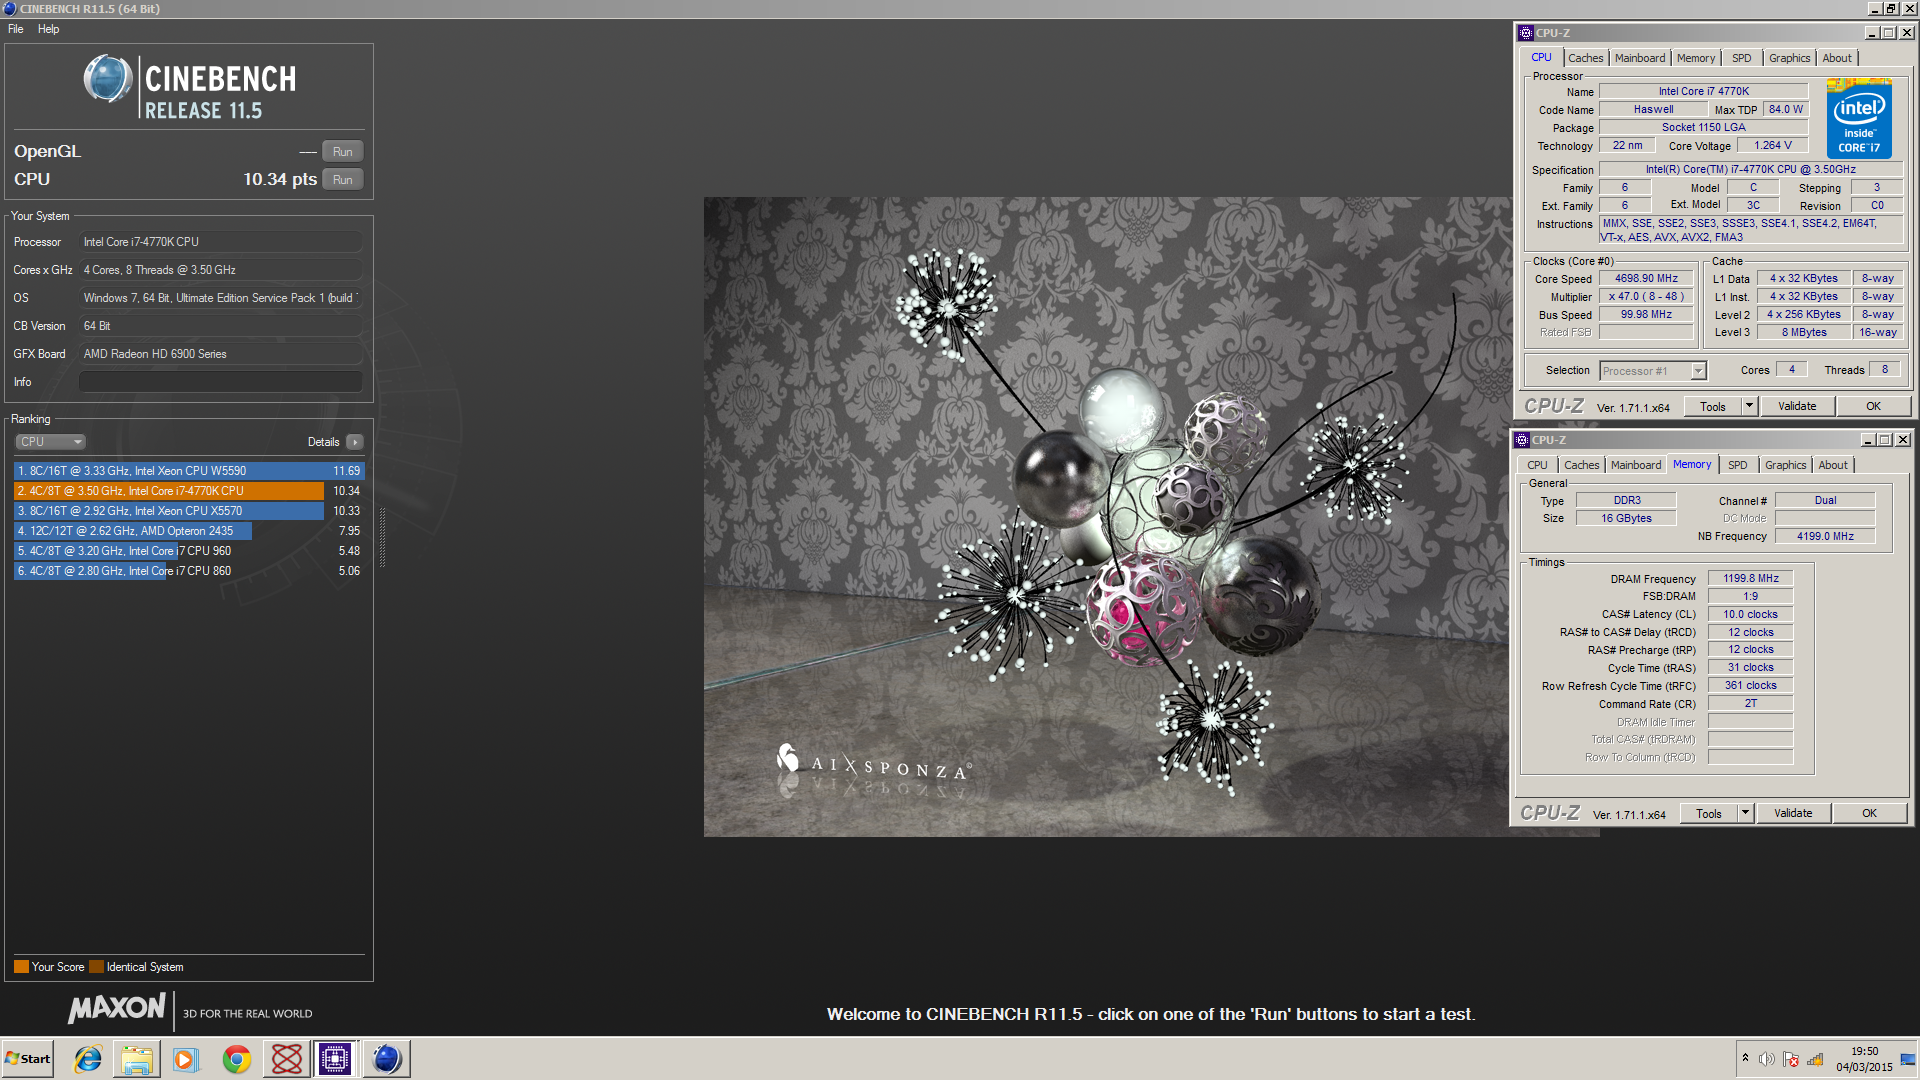Select ranking row AMD Opteron 2435
Image resolution: width=1920 pixels, height=1080 pixels.
(189, 531)
